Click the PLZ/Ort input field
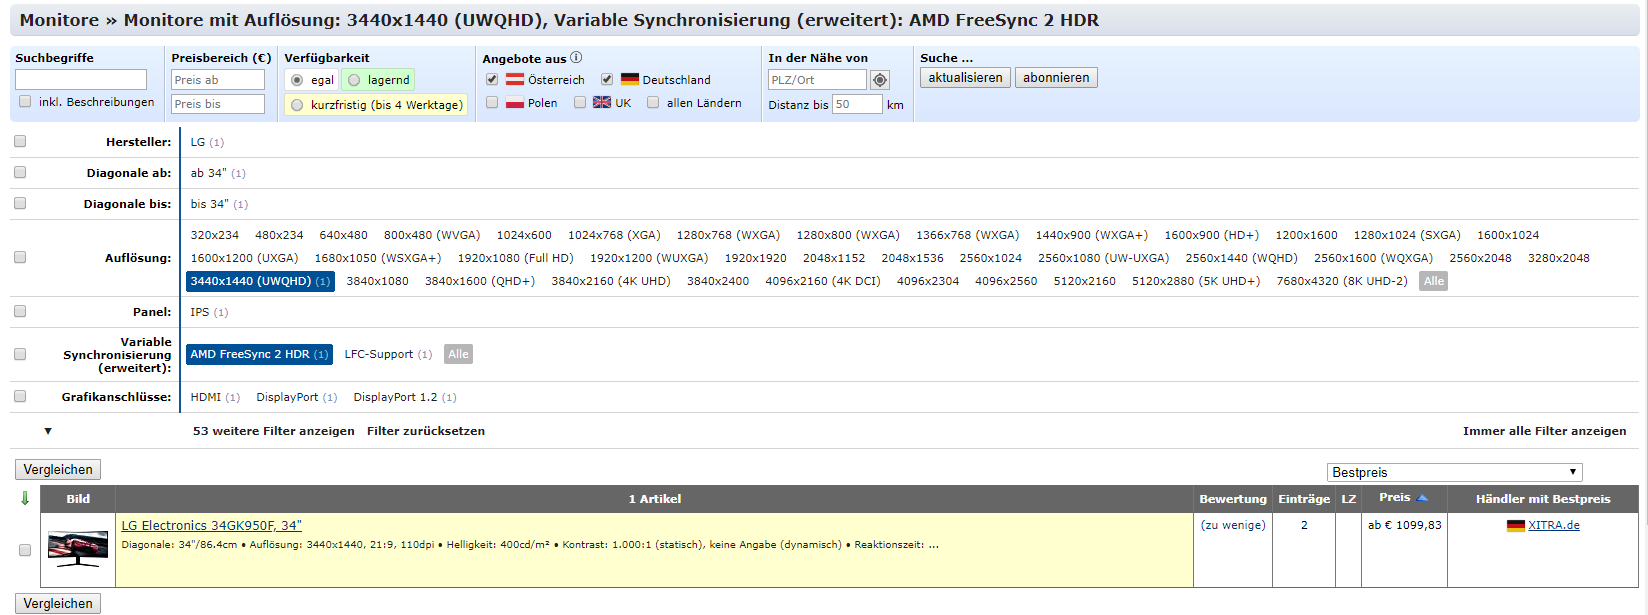 (x=817, y=80)
